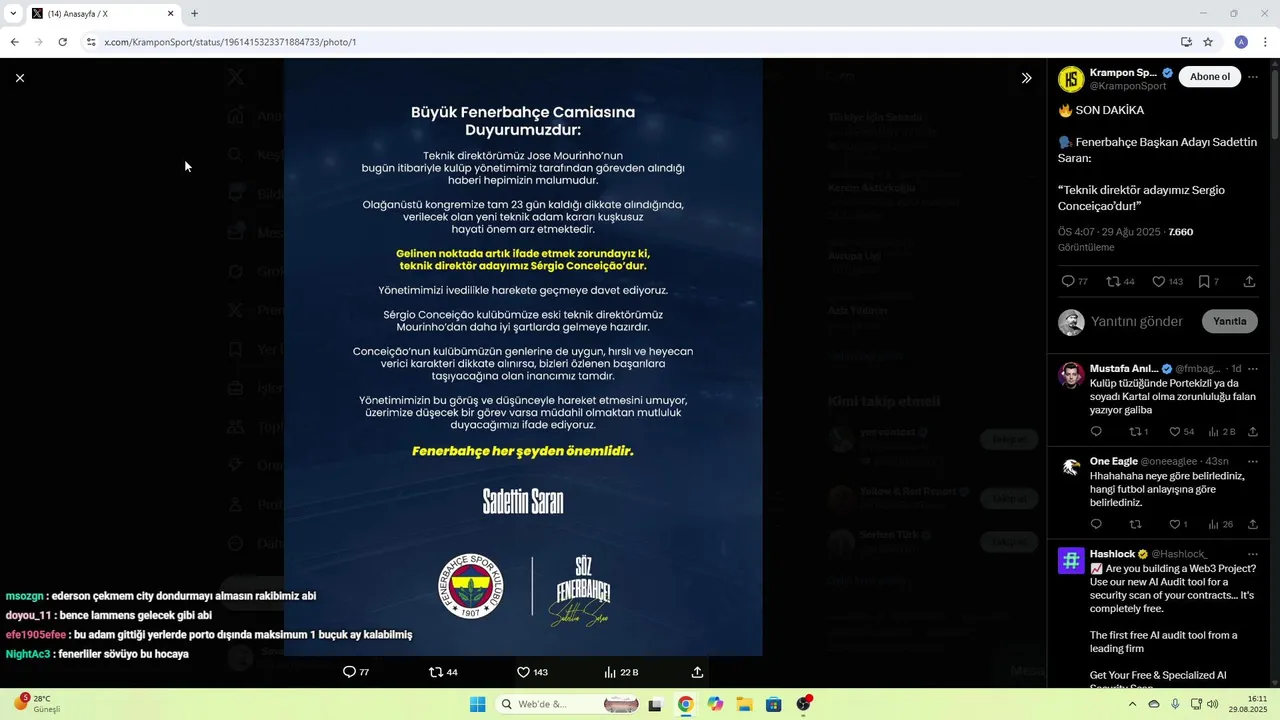Bookmark the post showing 7 saves
This screenshot has width=1280, height=720.
(1208, 282)
